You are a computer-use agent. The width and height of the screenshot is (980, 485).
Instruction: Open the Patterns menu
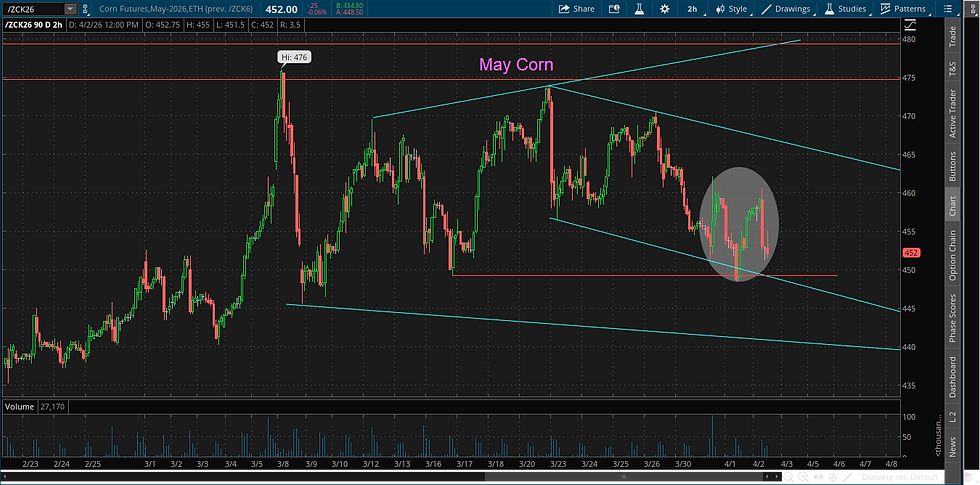tap(902, 9)
